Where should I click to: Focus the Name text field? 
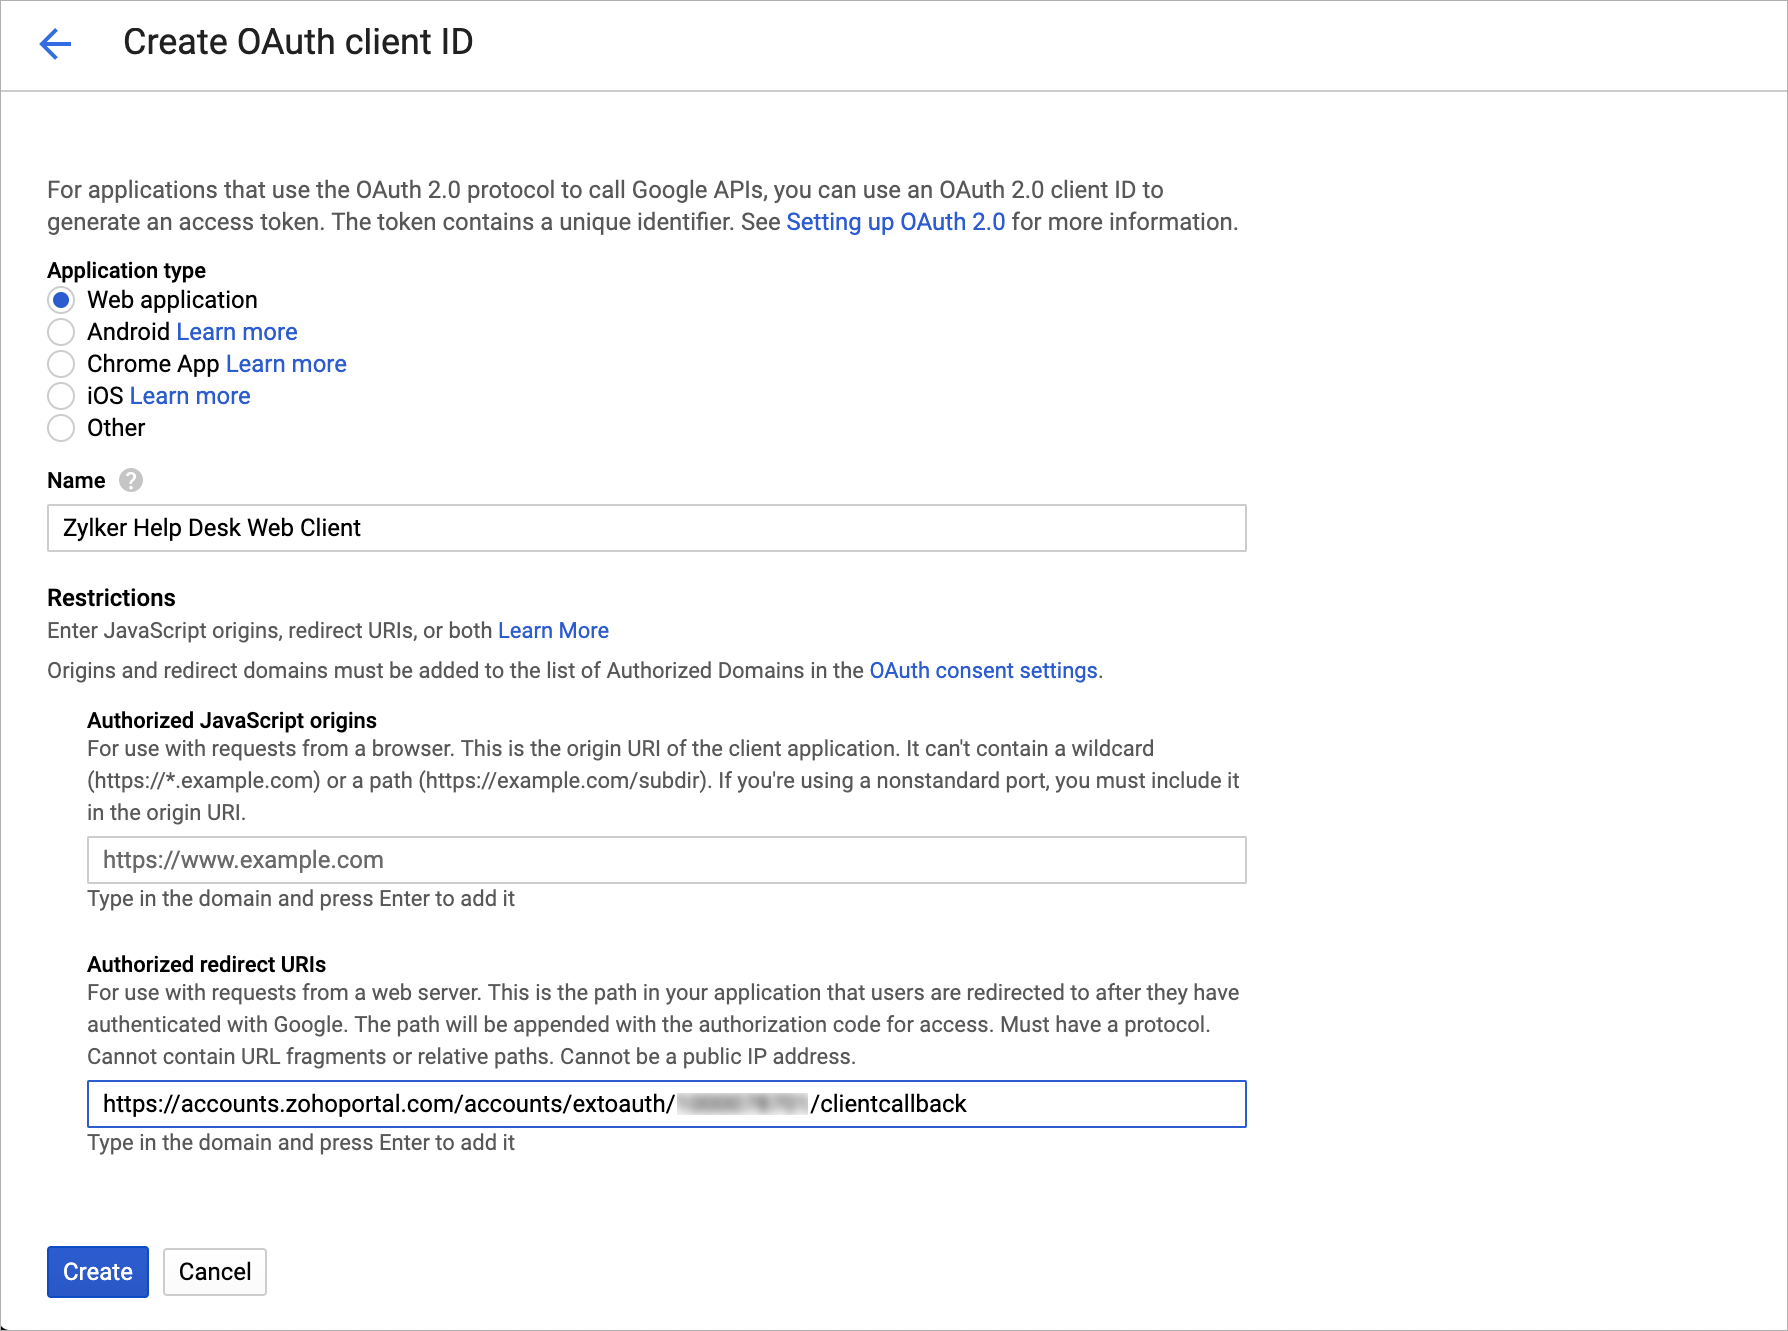[646, 528]
